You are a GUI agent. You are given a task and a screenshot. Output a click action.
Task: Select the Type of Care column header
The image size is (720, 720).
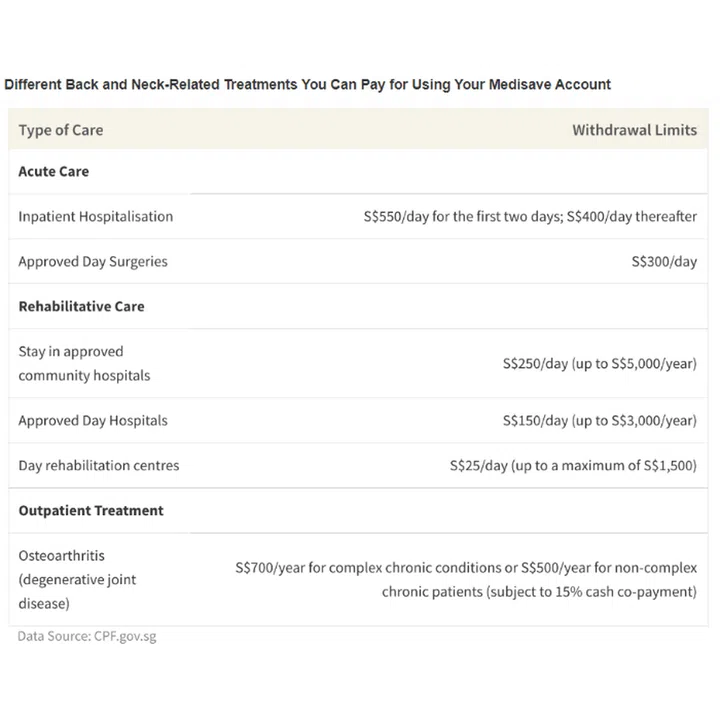60,130
